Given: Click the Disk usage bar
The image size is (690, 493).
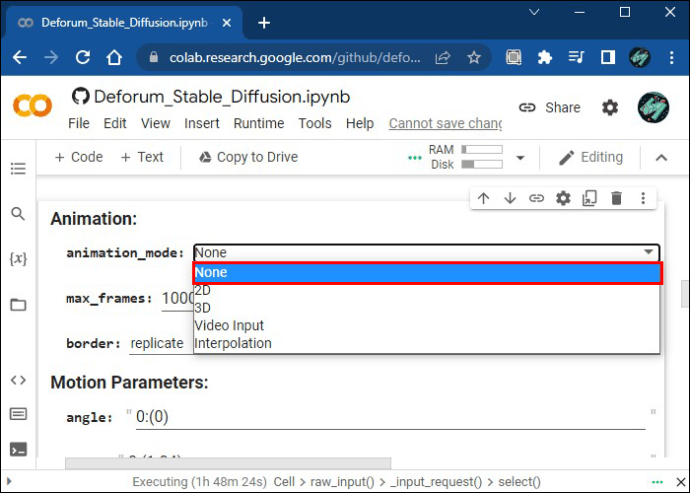Looking at the screenshot, I should (482, 164).
